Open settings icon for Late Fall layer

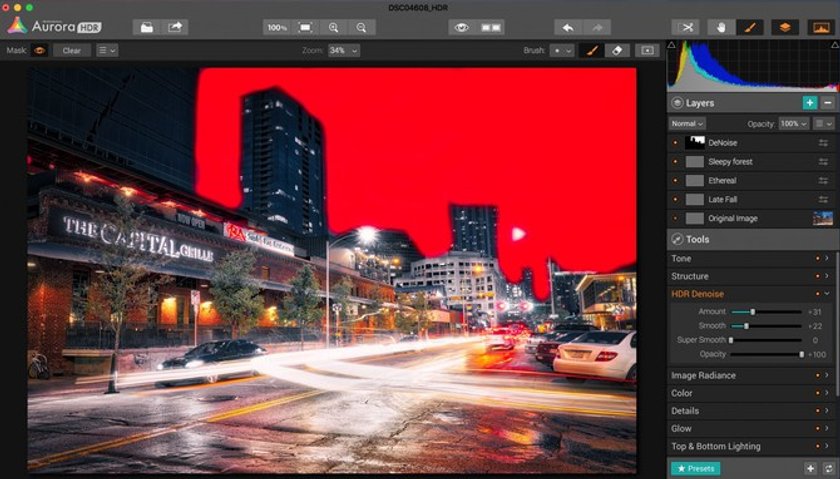tap(823, 199)
